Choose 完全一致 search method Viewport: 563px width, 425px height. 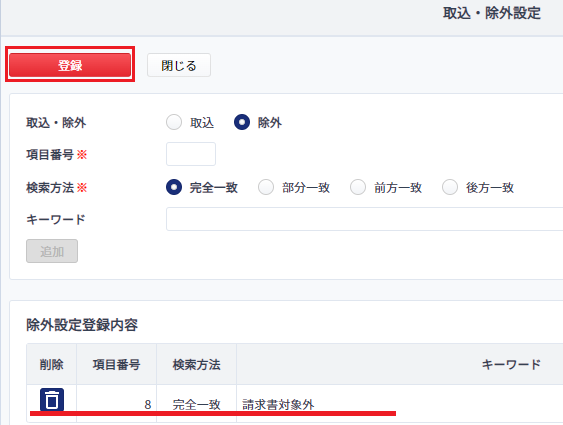pos(174,187)
